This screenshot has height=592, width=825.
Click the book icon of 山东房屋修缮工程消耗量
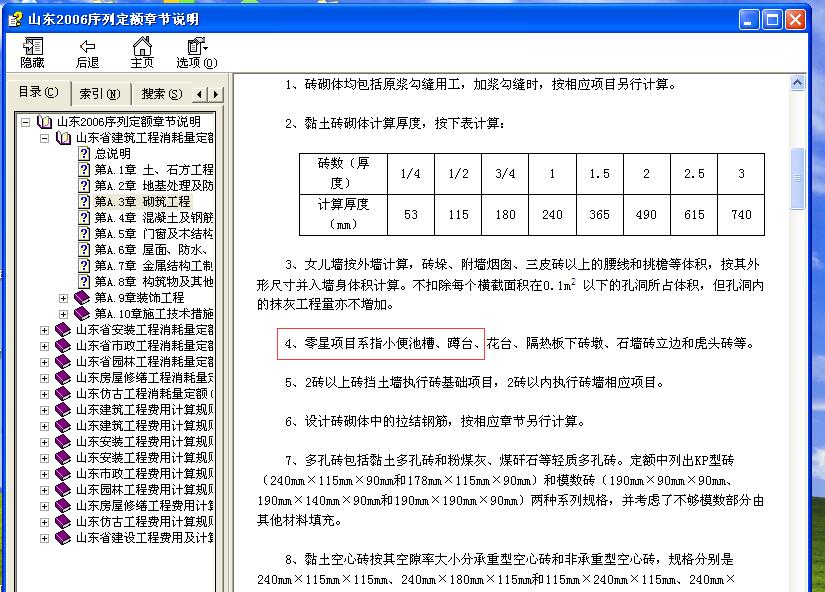[63, 378]
